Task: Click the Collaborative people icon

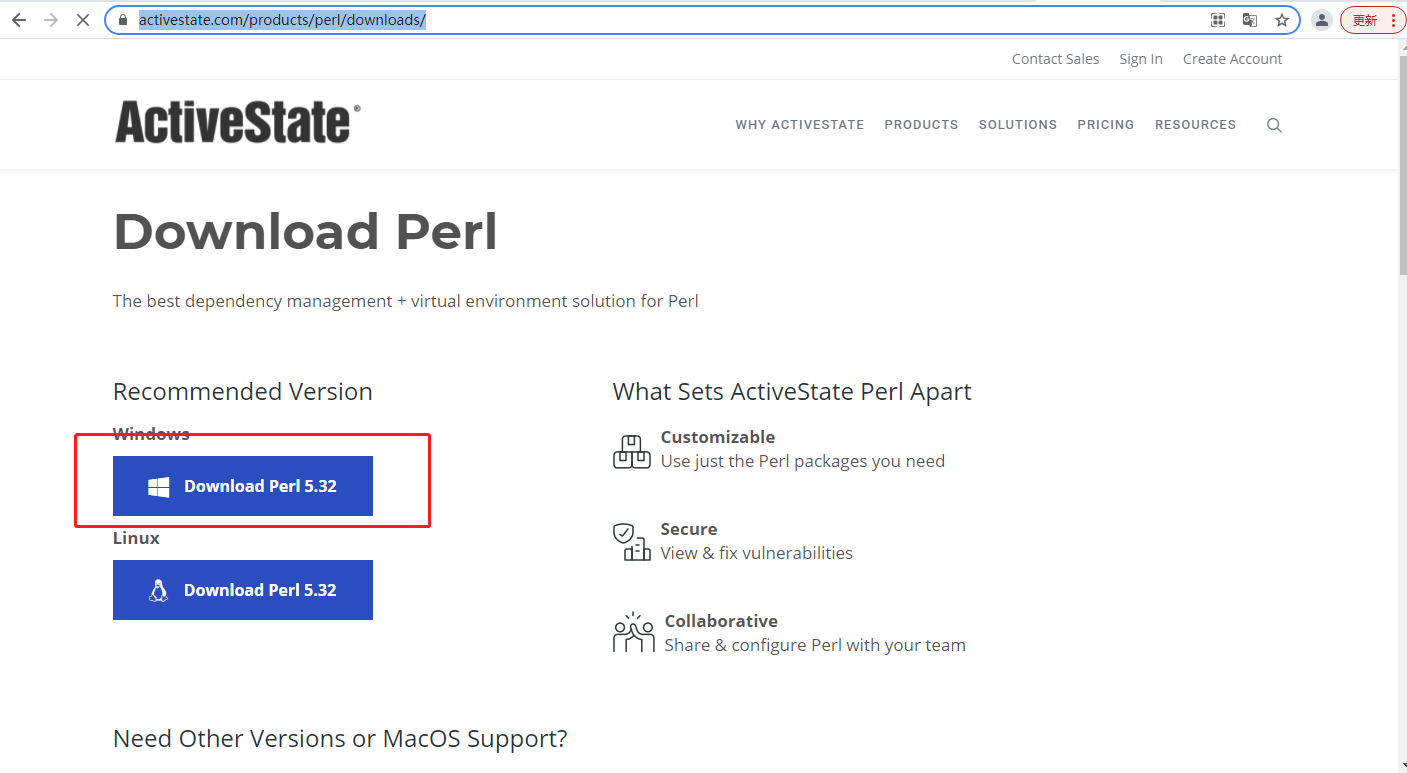Action: (633, 632)
